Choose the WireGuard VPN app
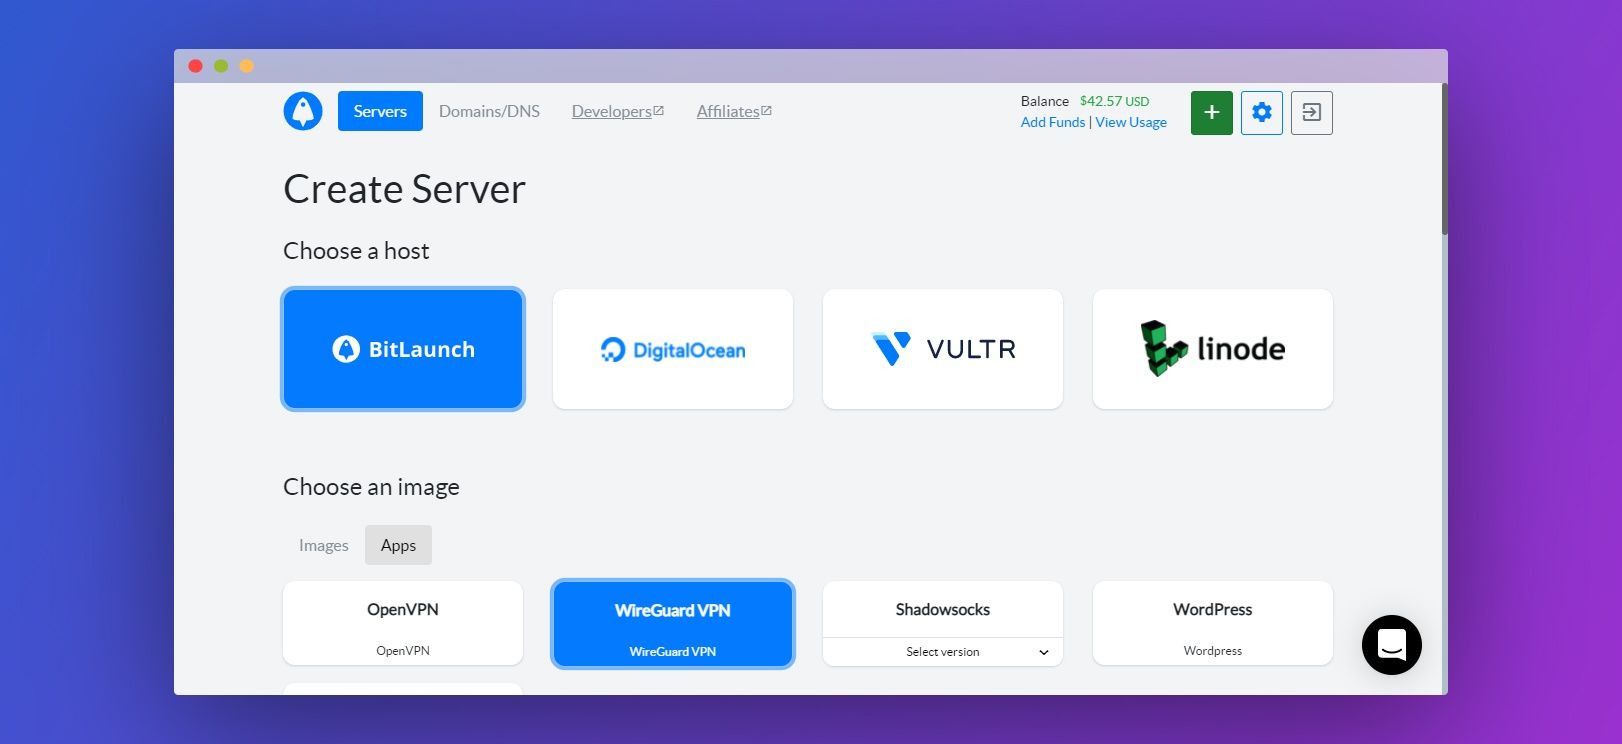1622x744 pixels. 673,624
